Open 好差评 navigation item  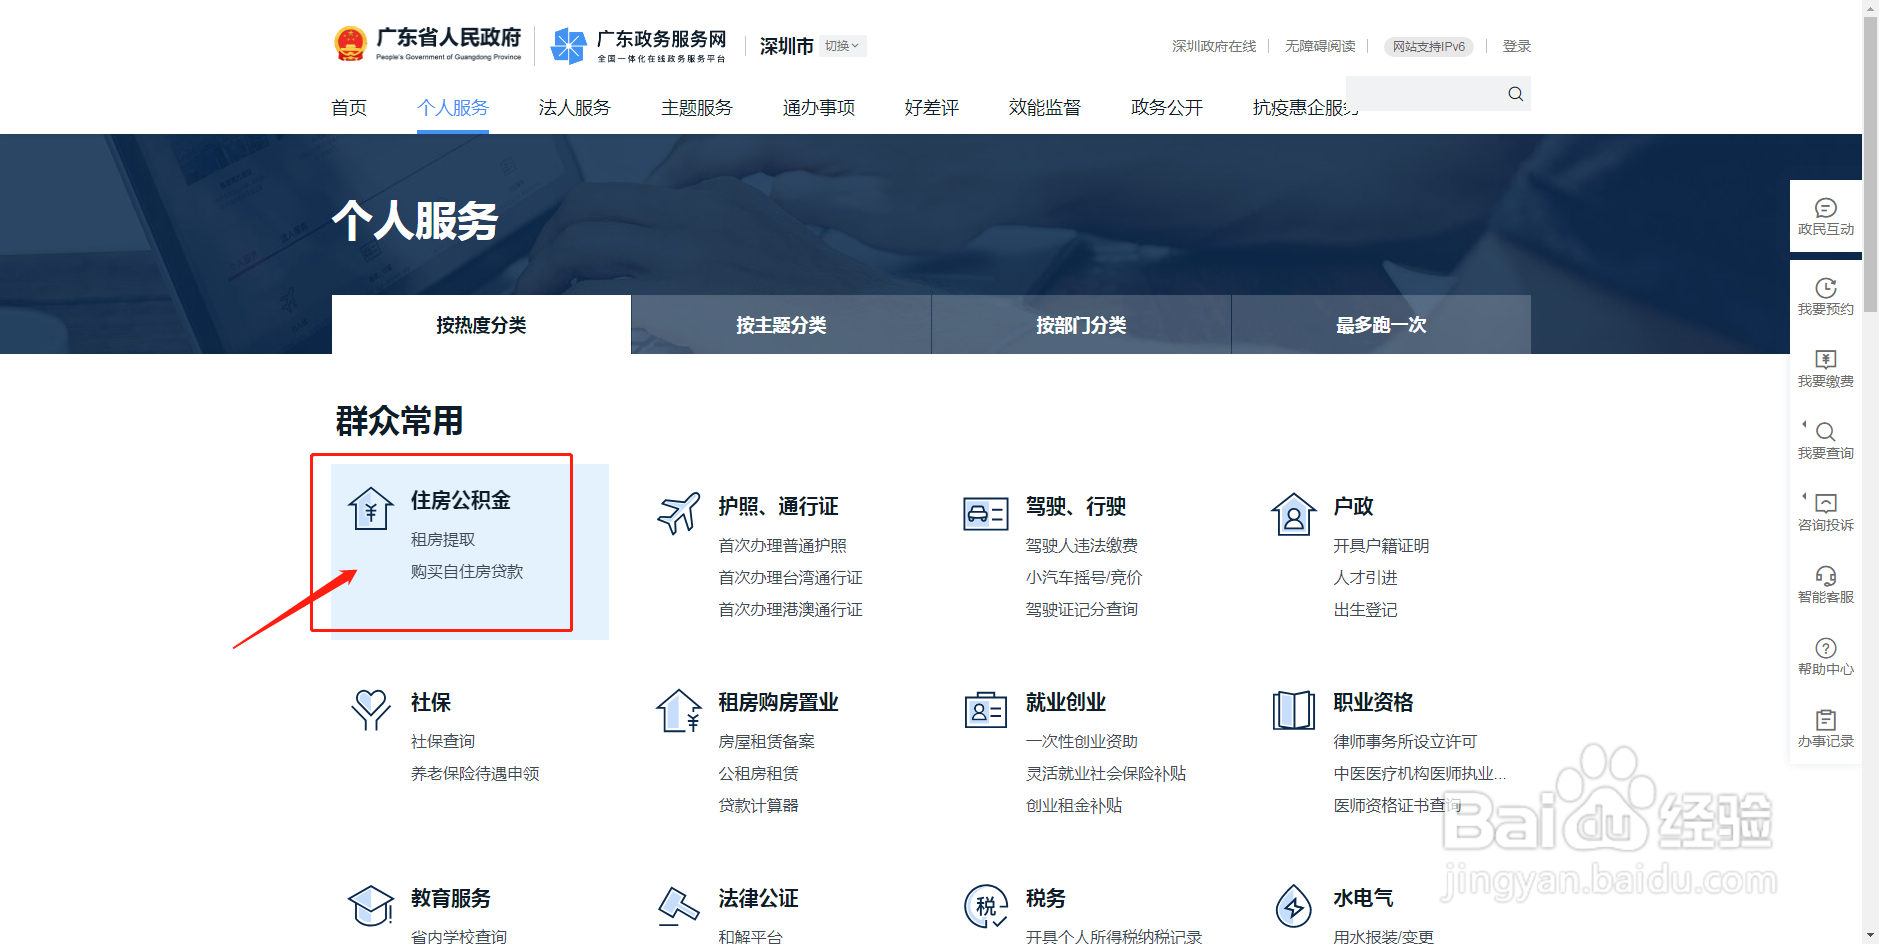click(x=932, y=108)
